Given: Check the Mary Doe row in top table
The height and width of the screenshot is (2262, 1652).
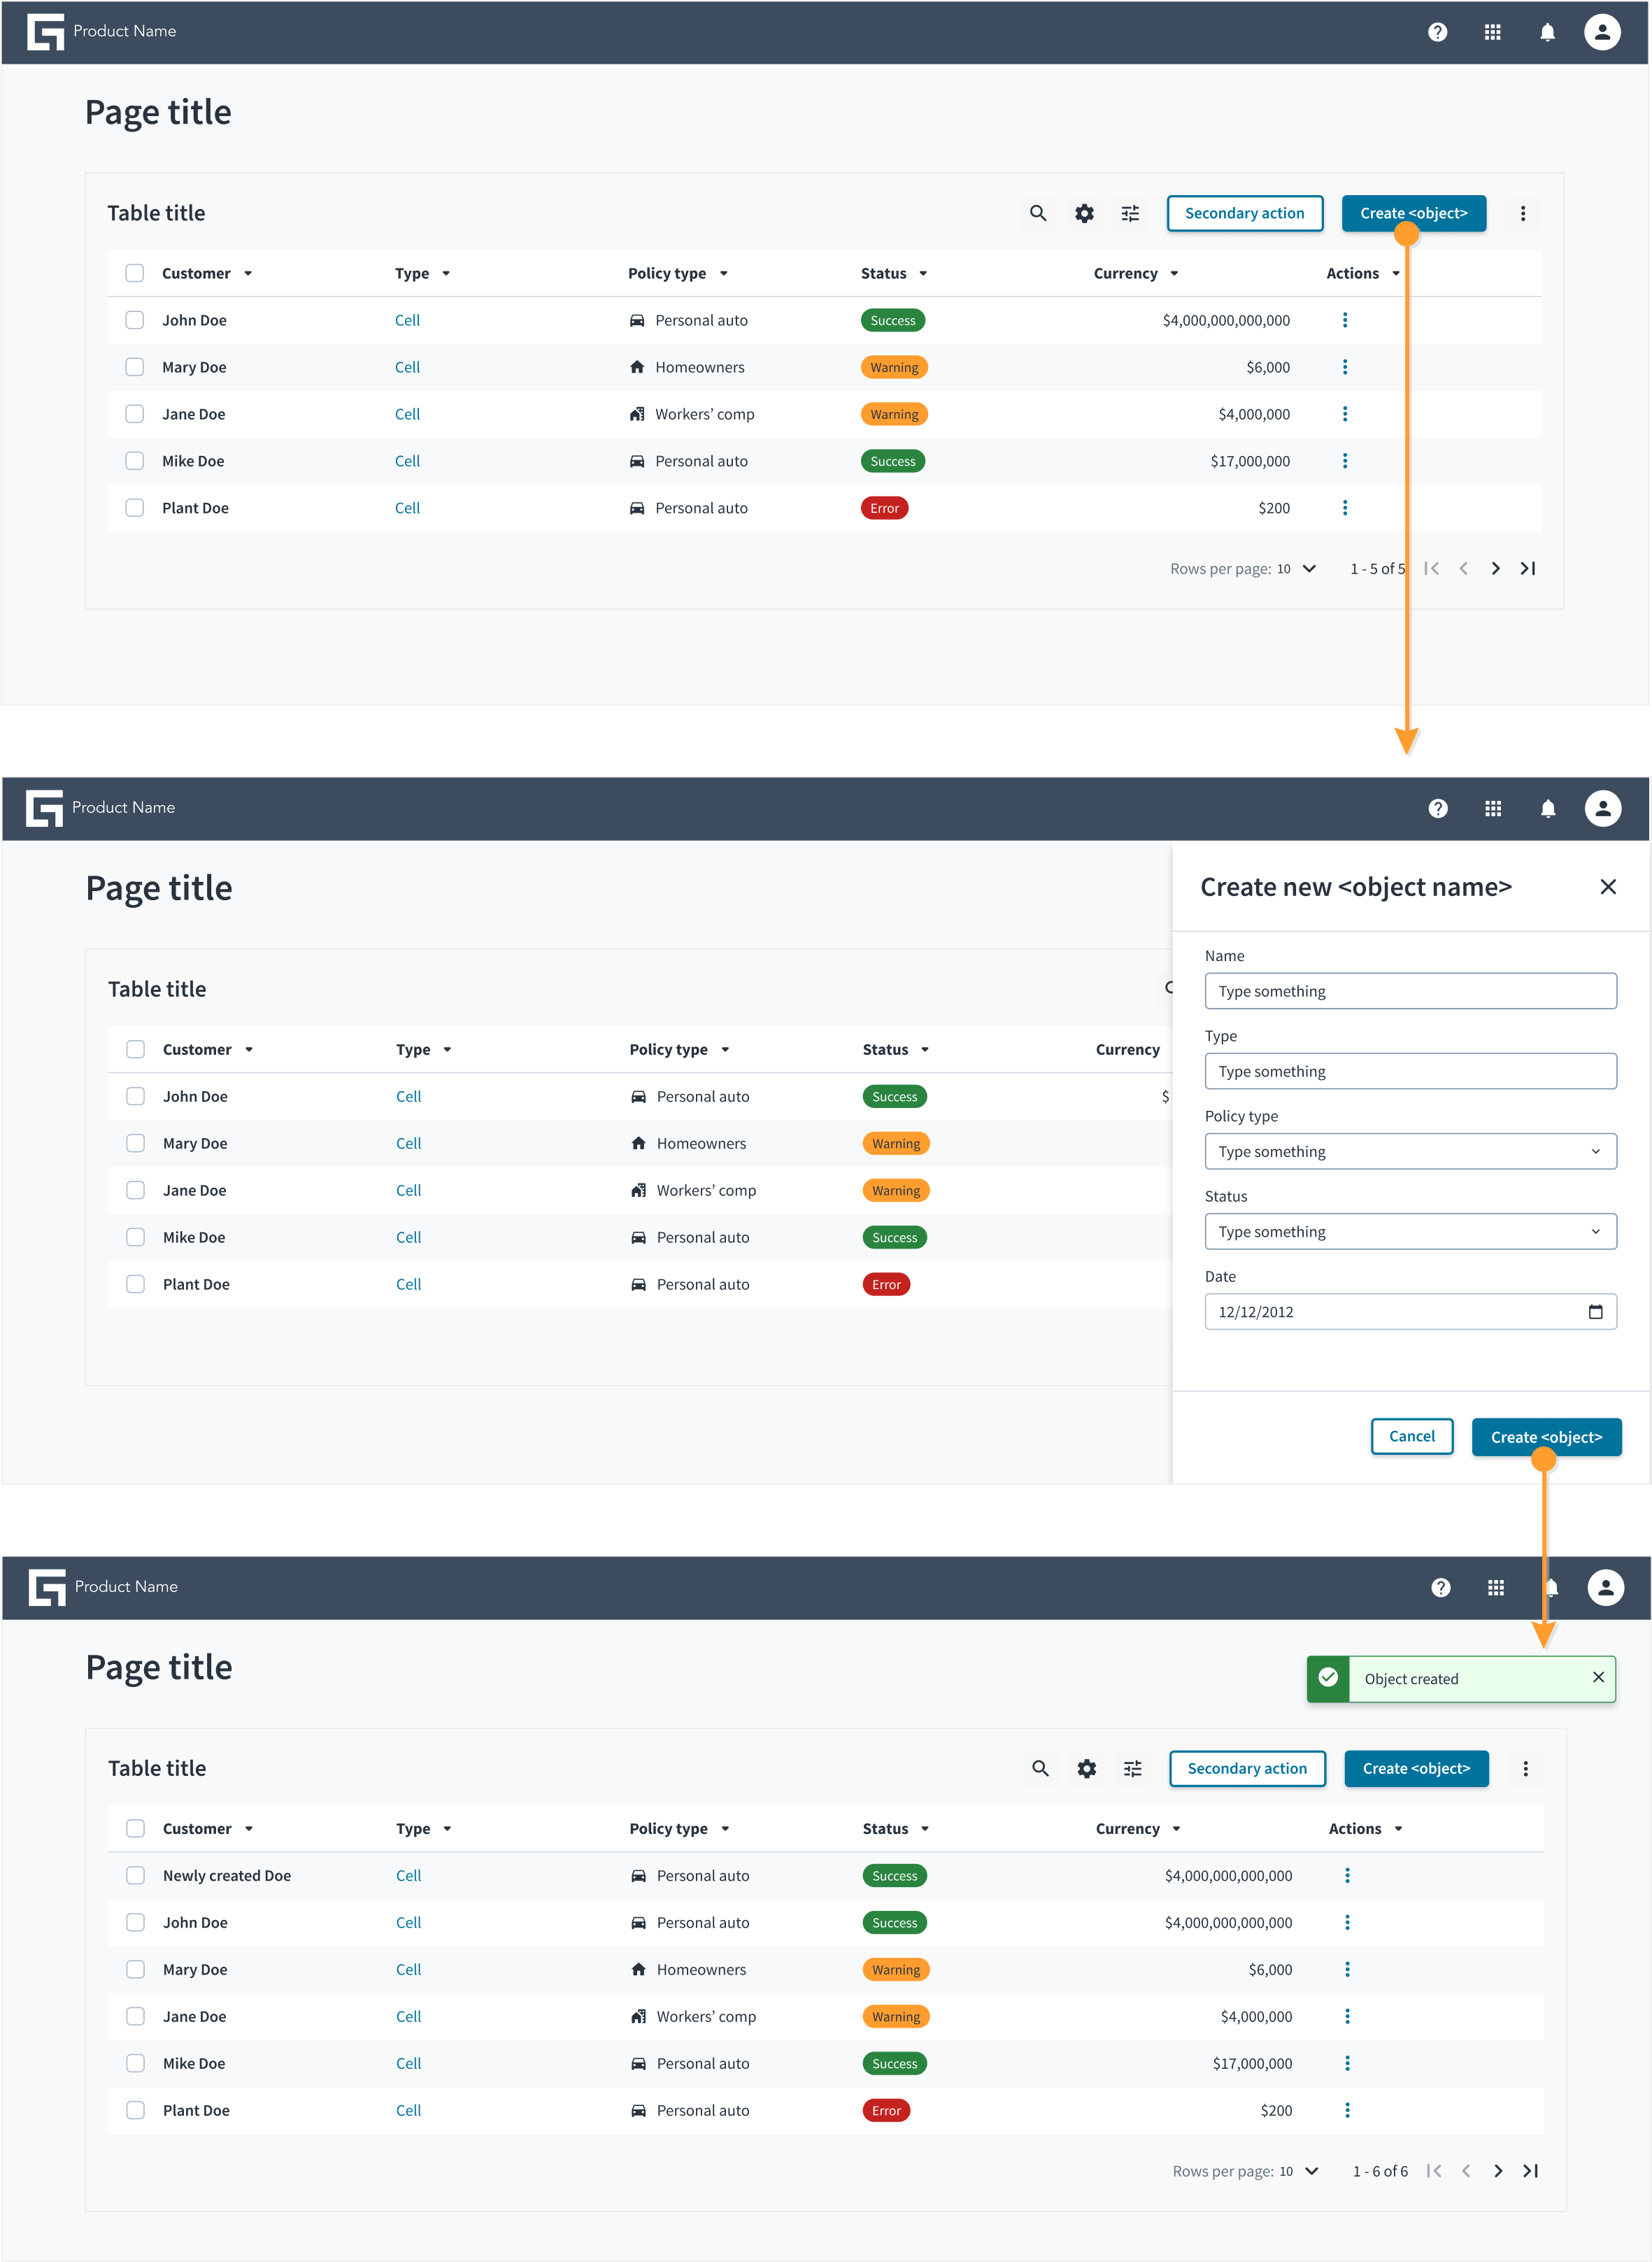Looking at the screenshot, I should pos(135,367).
